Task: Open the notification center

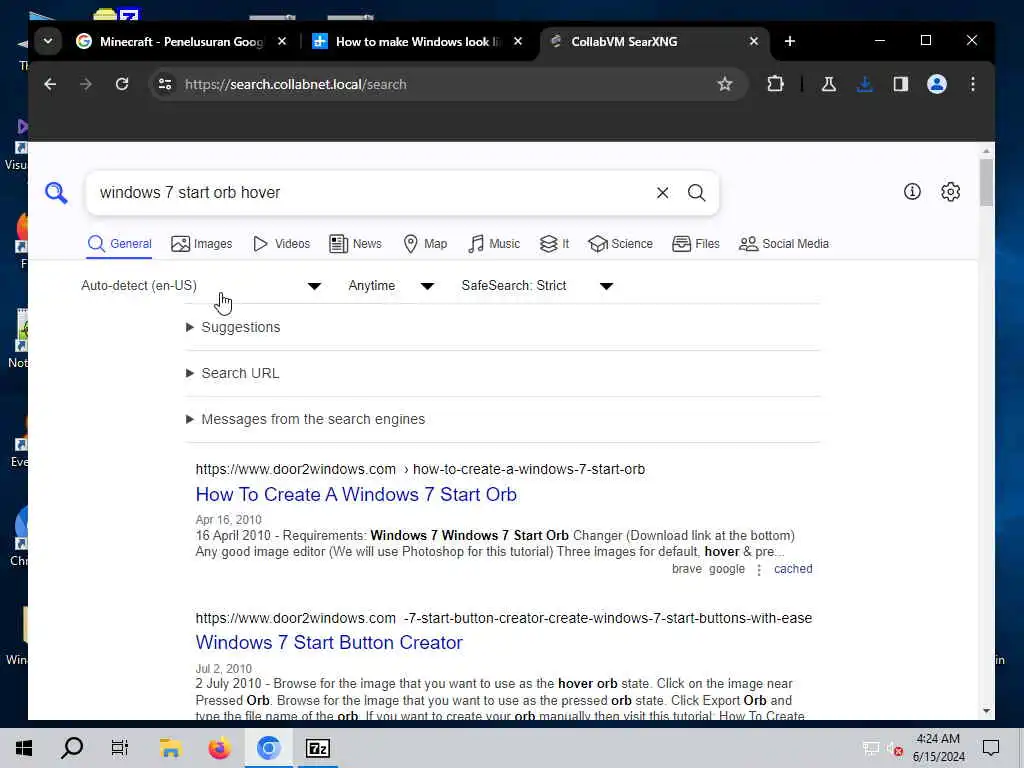Action: [x=991, y=748]
